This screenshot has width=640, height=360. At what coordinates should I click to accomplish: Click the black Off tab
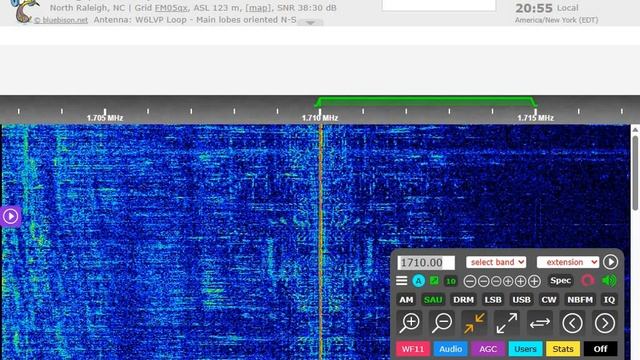(x=600, y=349)
